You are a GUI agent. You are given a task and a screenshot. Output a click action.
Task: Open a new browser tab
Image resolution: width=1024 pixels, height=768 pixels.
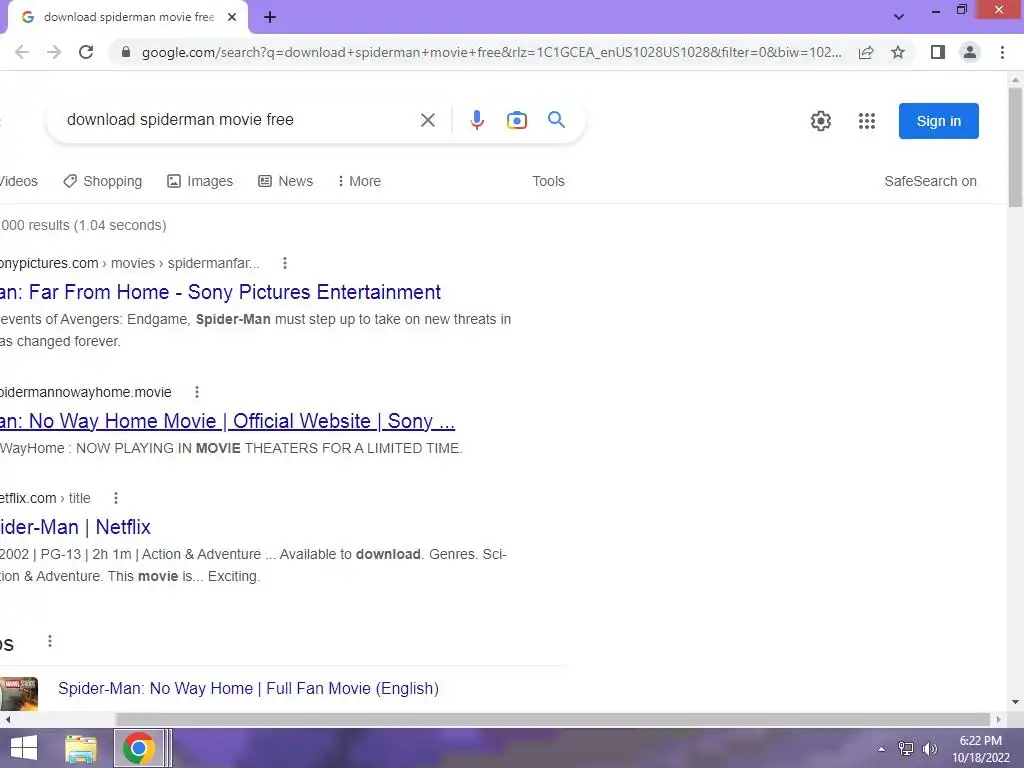click(x=270, y=17)
